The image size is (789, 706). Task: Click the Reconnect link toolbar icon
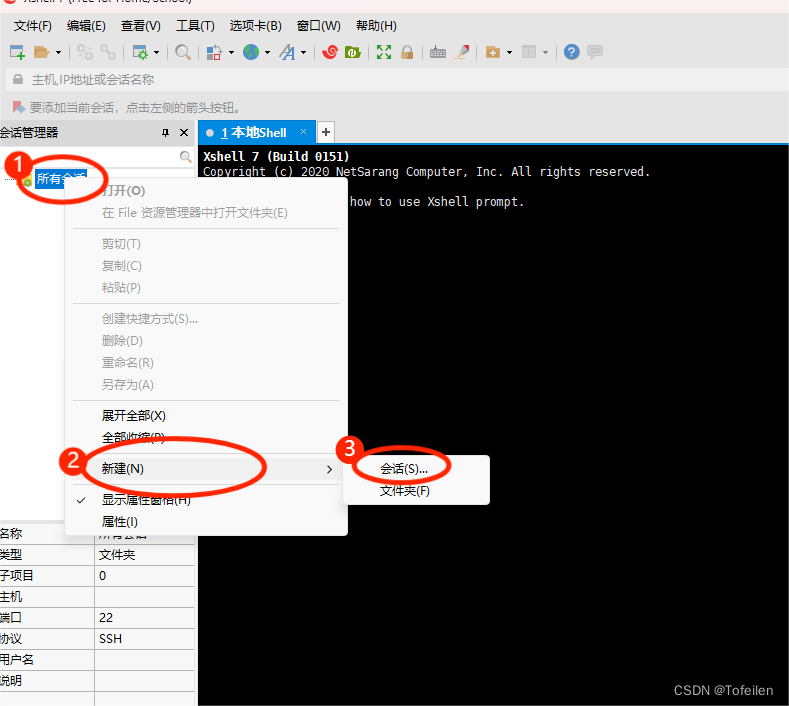pos(108,52)
